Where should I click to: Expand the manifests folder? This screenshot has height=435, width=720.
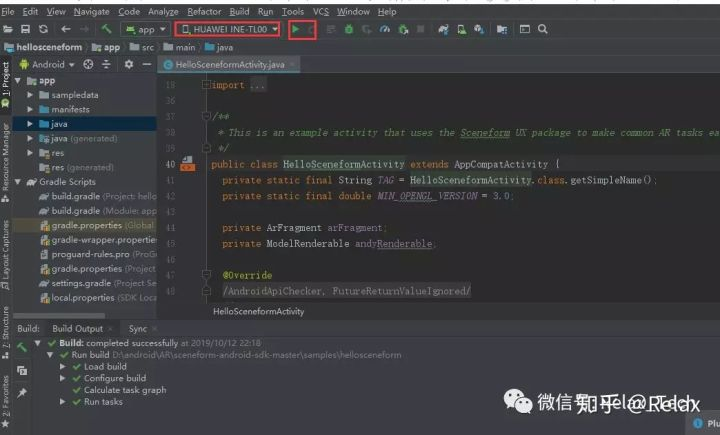(30, 109)
